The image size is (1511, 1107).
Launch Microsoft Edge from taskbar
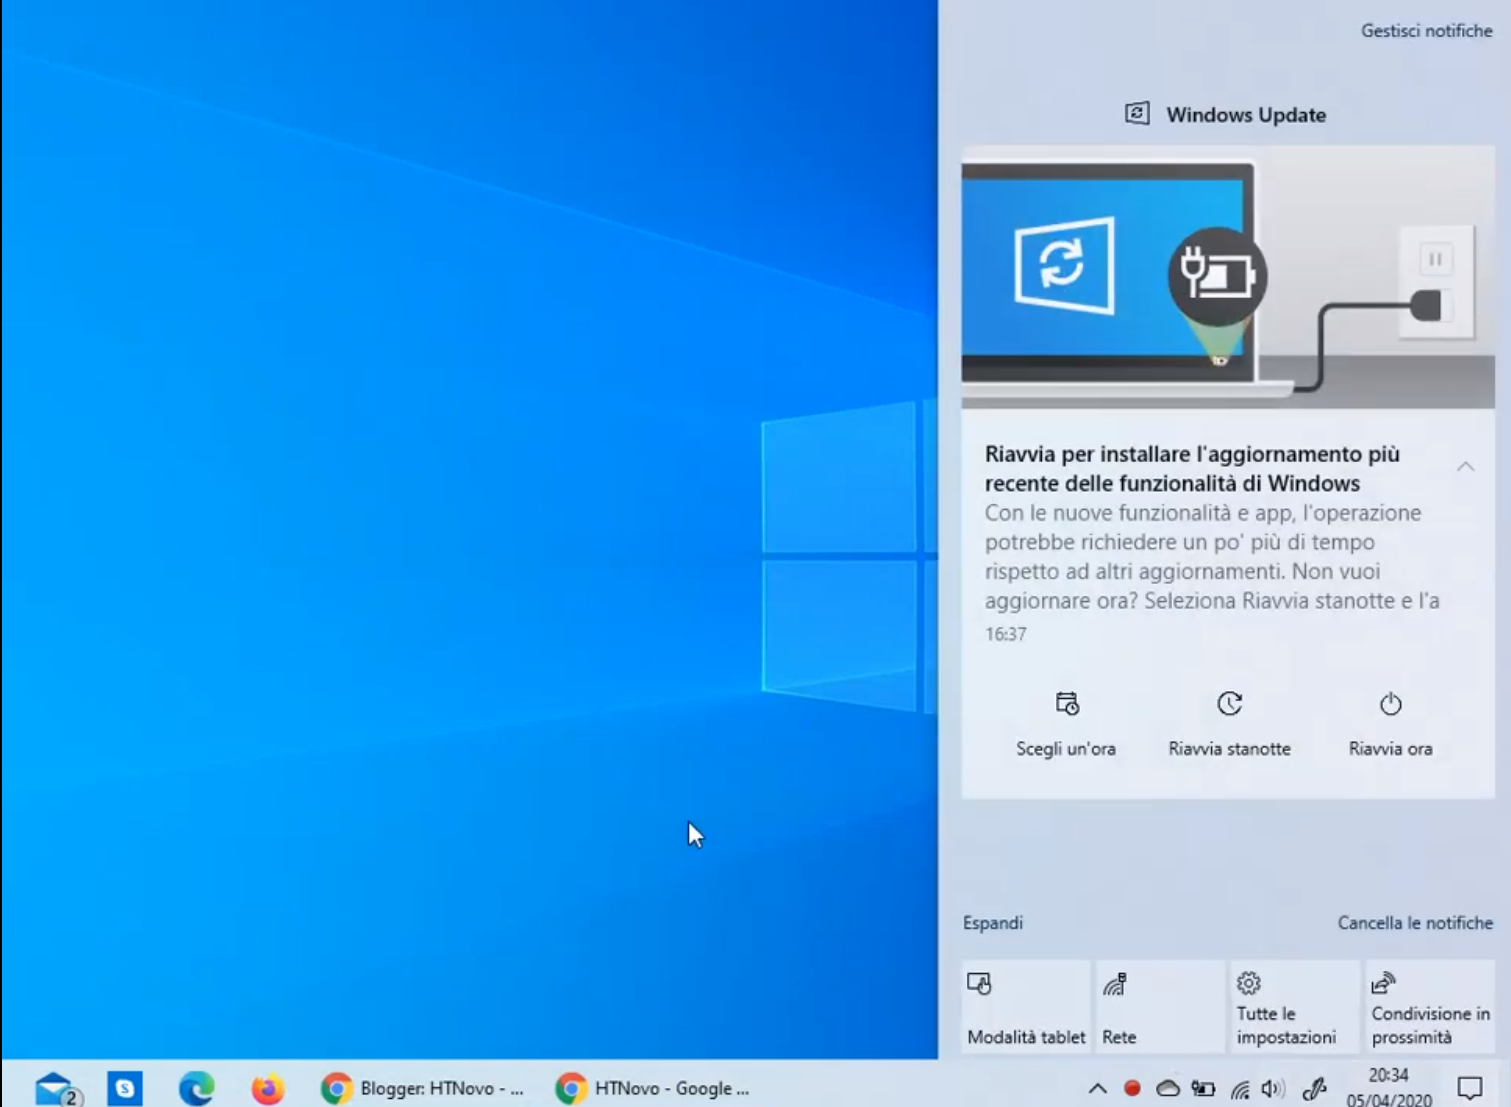[196, 1088]
